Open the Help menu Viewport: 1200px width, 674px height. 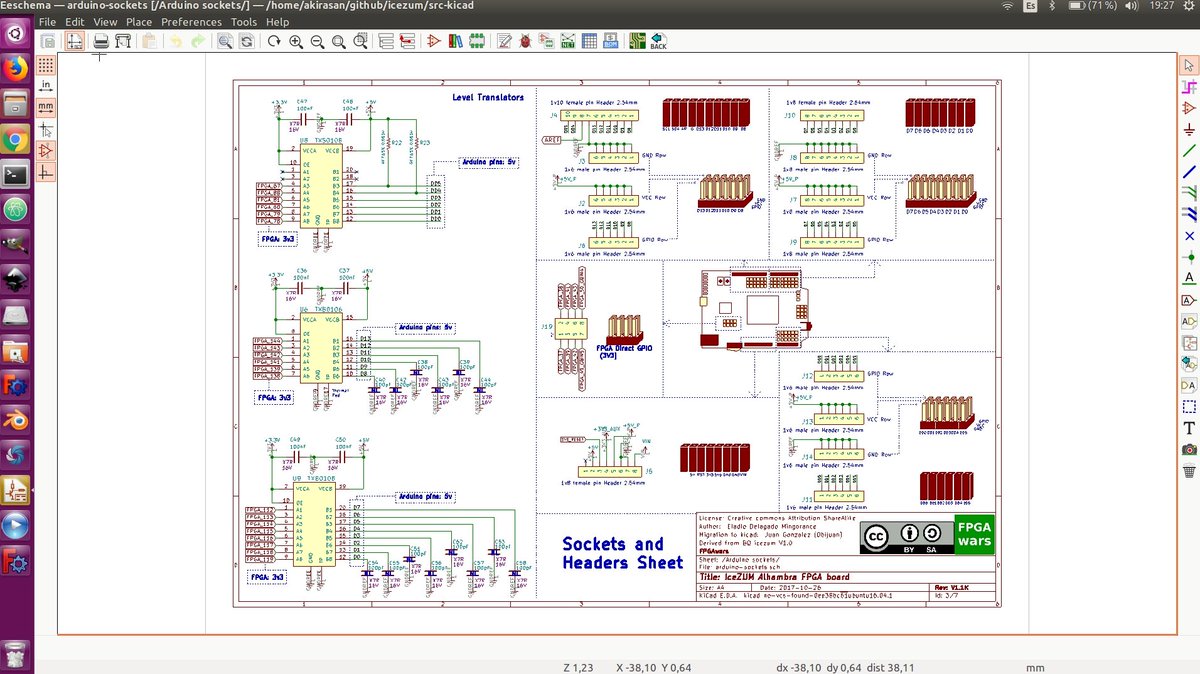tap(278, 21)
